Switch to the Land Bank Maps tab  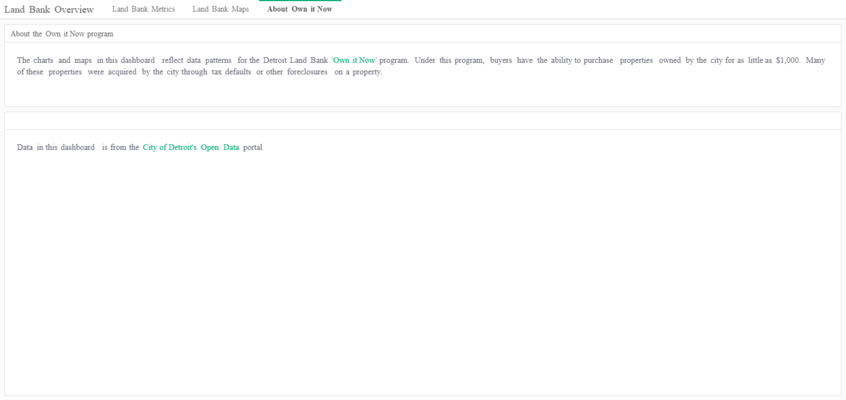pyautogui.click(x=220, y=9)
